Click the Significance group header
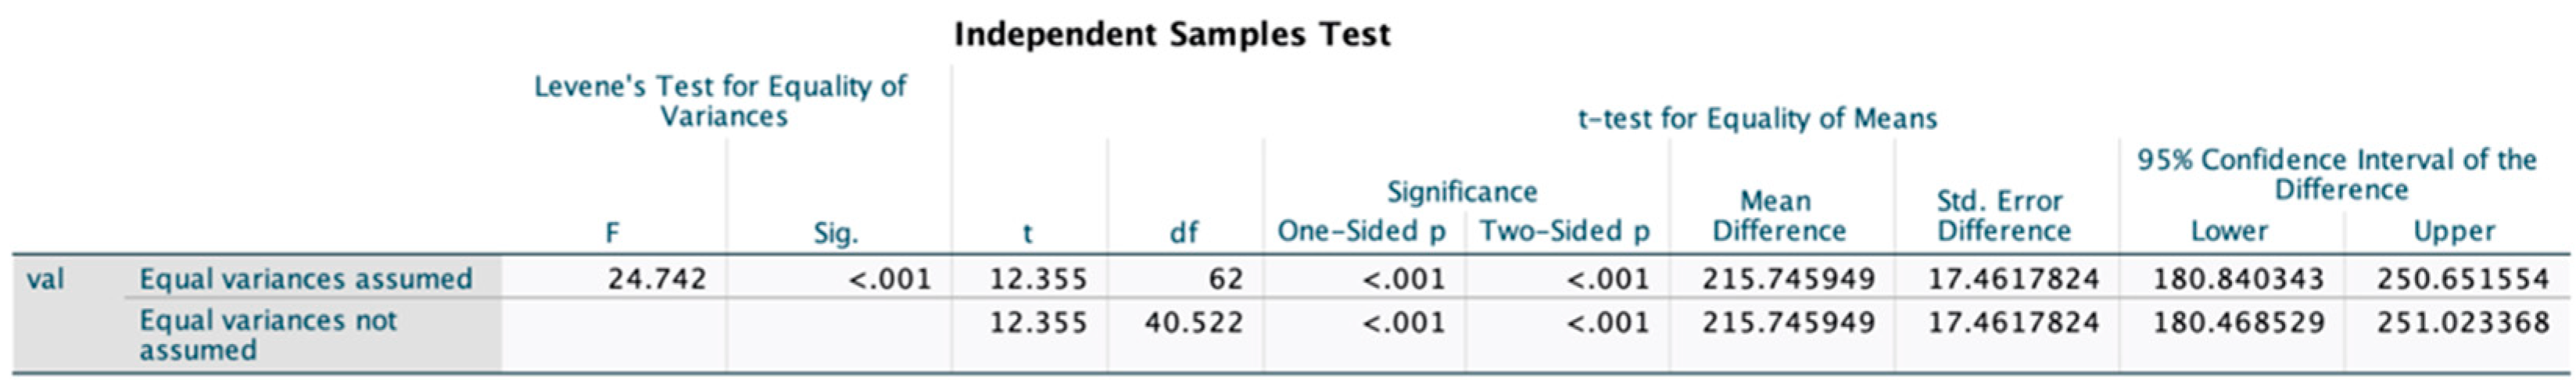This screenshot has height=384, width=2576. point(1461,191)
